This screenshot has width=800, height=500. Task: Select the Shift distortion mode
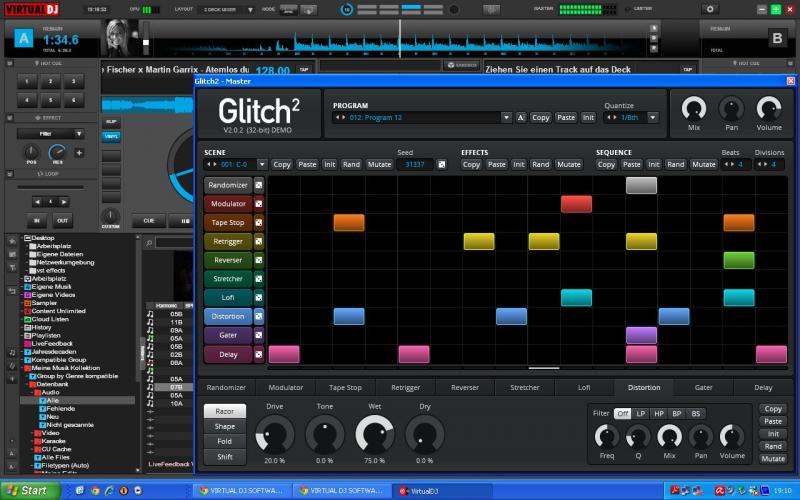point(224,457)
